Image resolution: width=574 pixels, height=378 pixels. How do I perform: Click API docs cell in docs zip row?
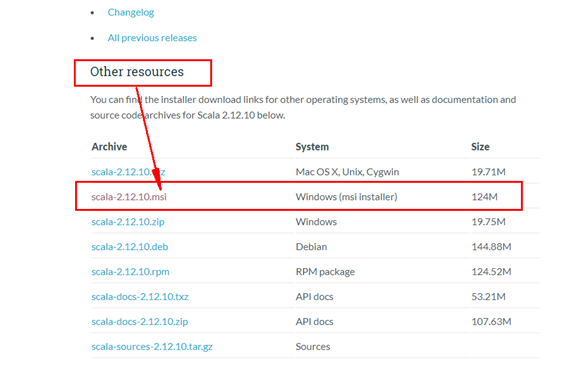pyautogui.click(x=314, y=321)
